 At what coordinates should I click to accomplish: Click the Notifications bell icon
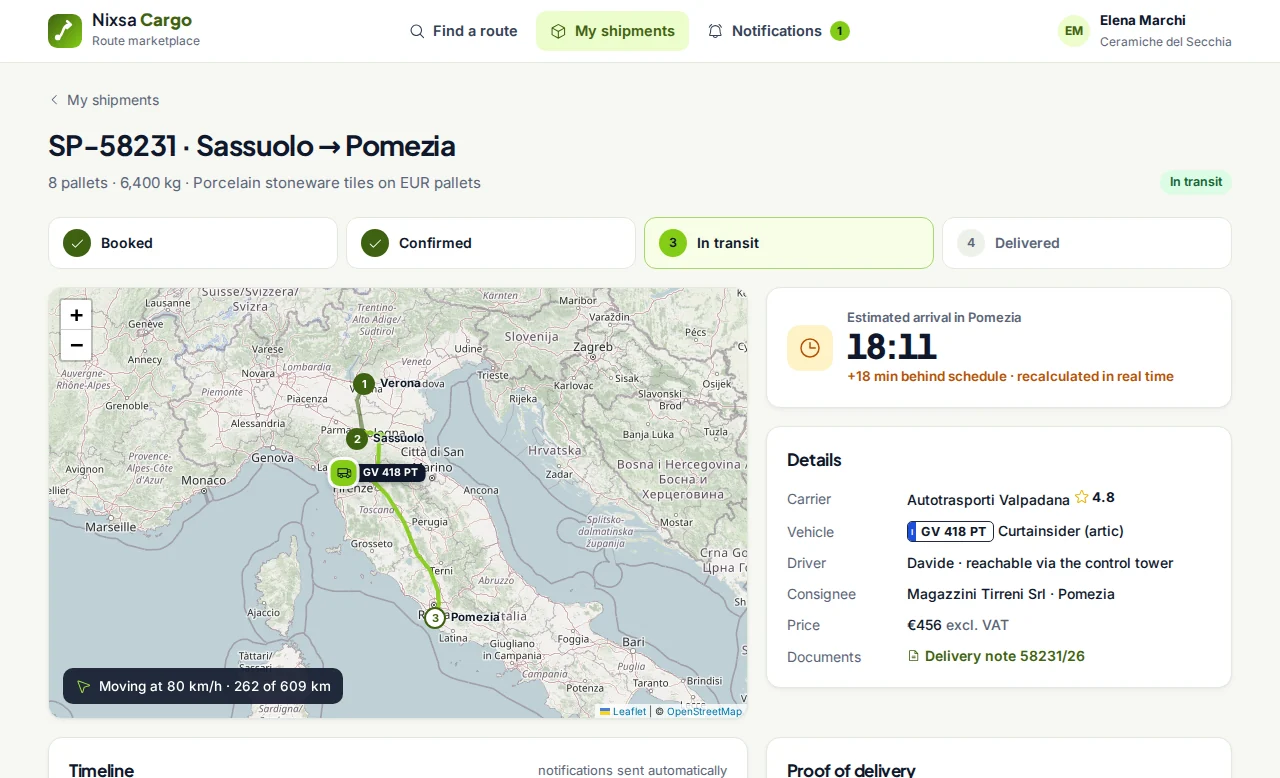coord(715,31)
